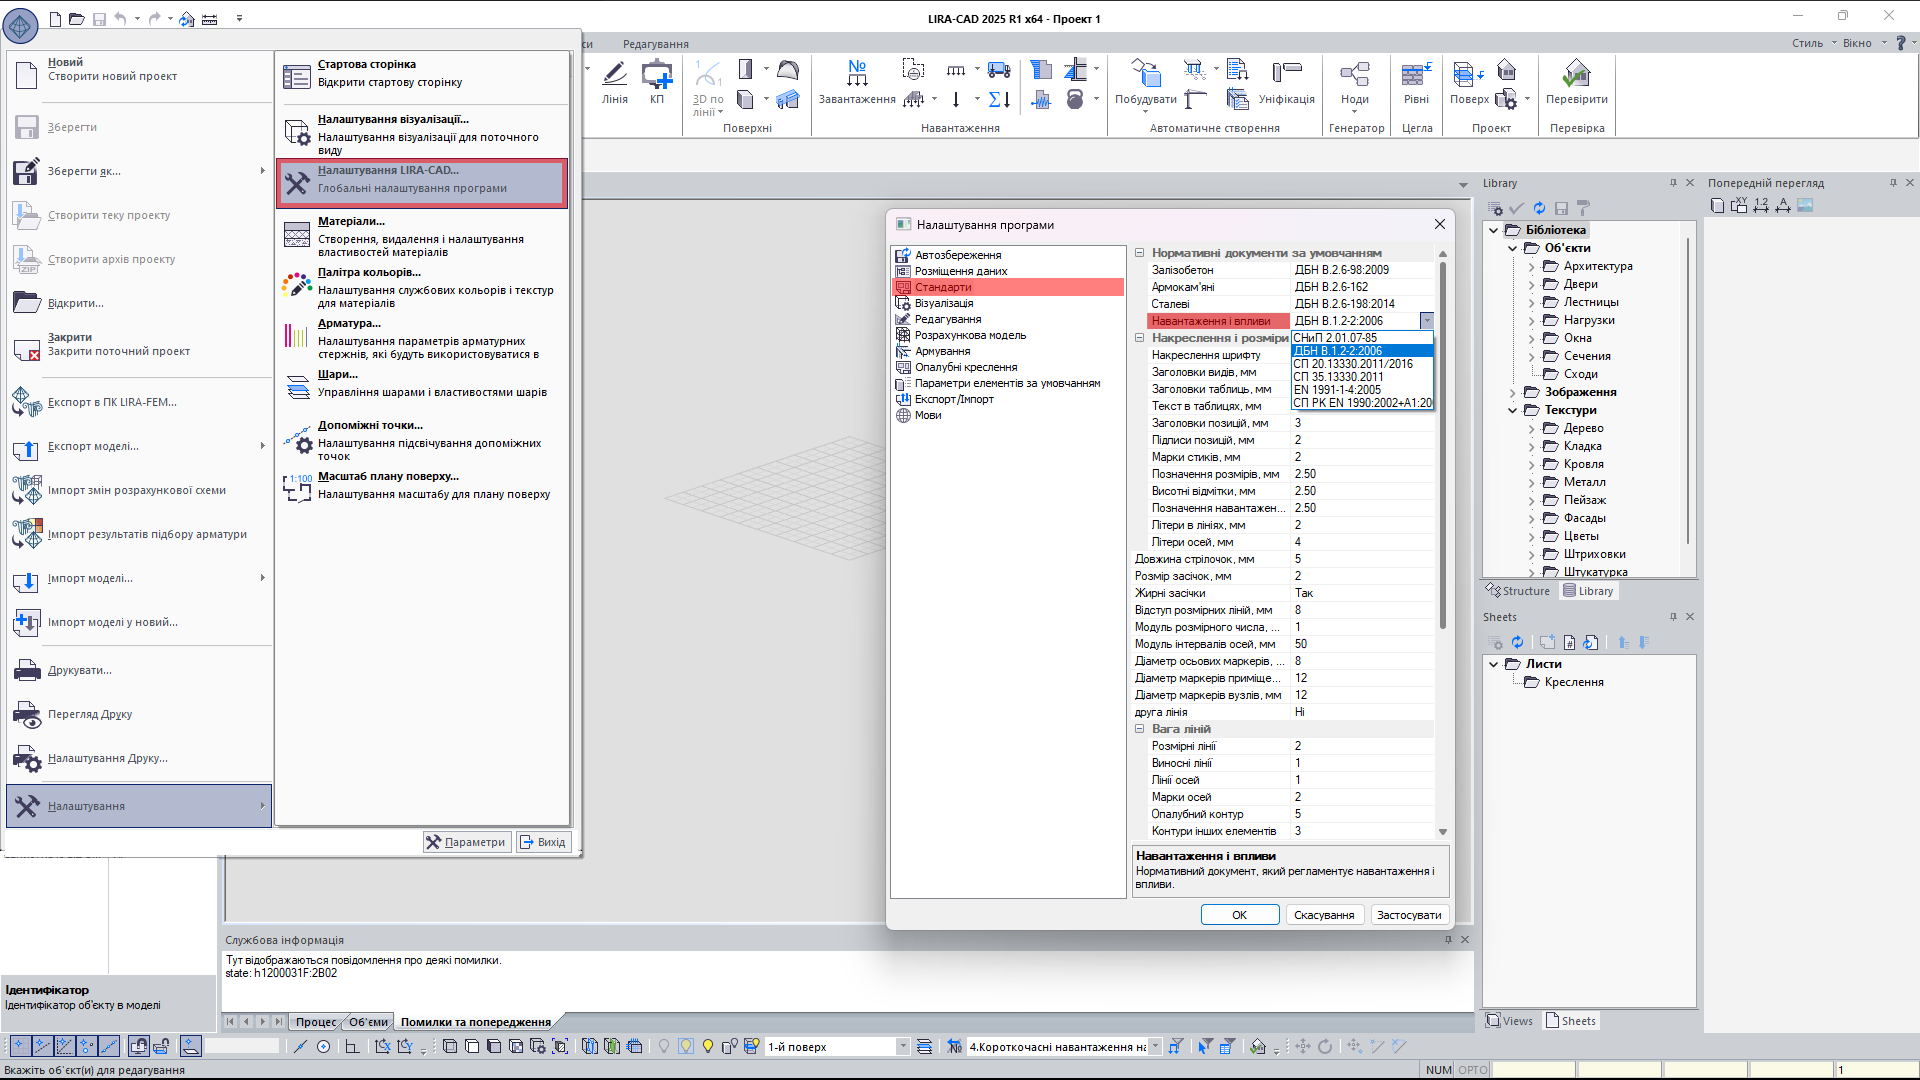Choose EN 1991-1-4:2005 from dropdown list
1920x1080 pixels.
click(x=1337, y=390)
